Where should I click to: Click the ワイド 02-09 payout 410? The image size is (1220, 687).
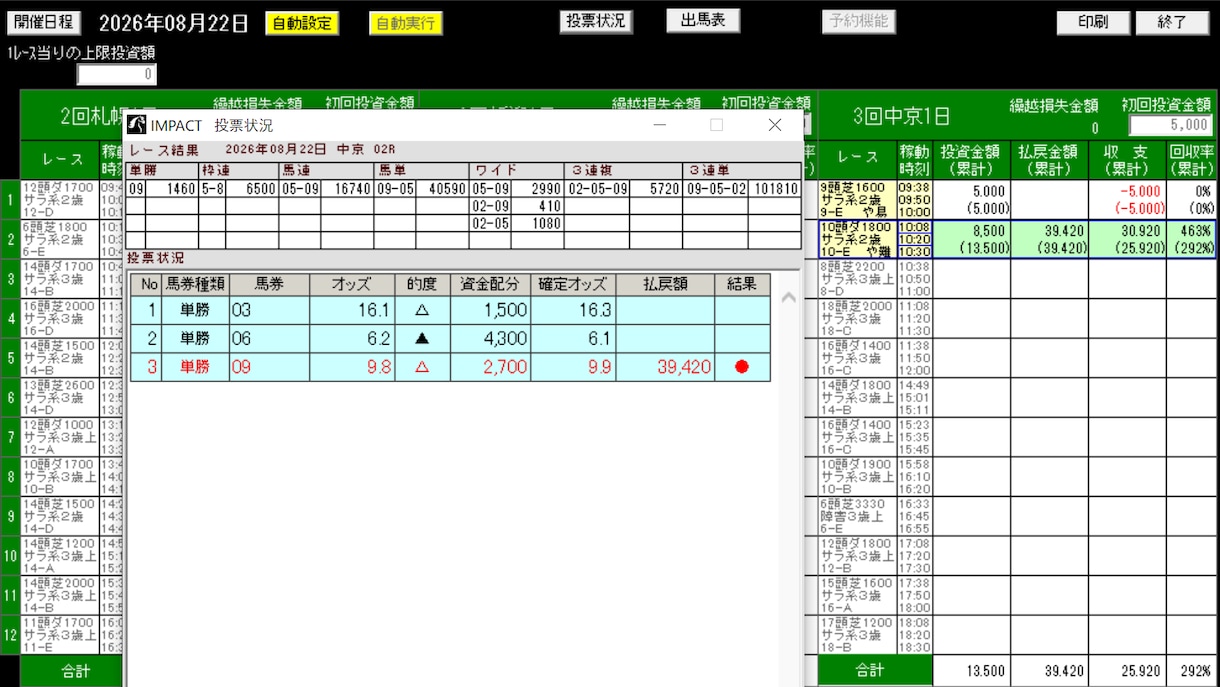click(538, 206)
